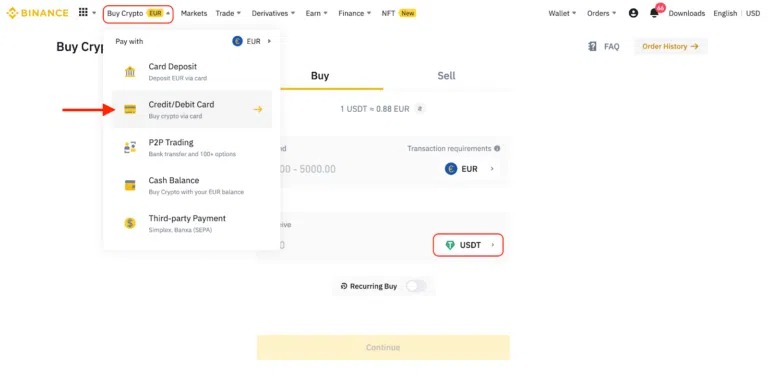The image size is (768, 372).
Task: Click the Order History button
Action: [x=671, y=46]
